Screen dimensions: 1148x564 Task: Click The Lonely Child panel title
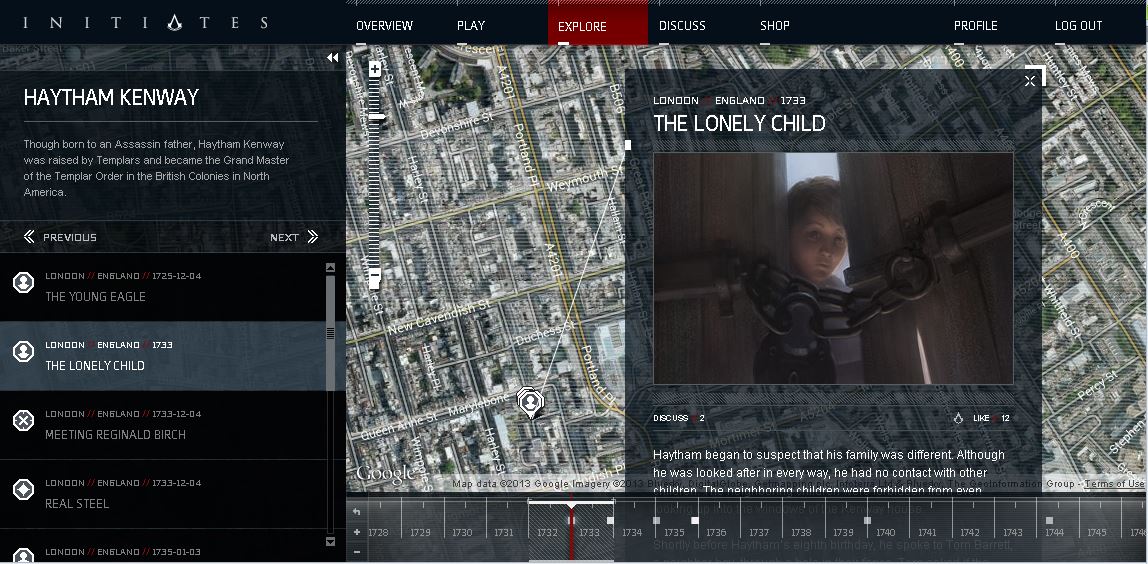pos(739,123)
